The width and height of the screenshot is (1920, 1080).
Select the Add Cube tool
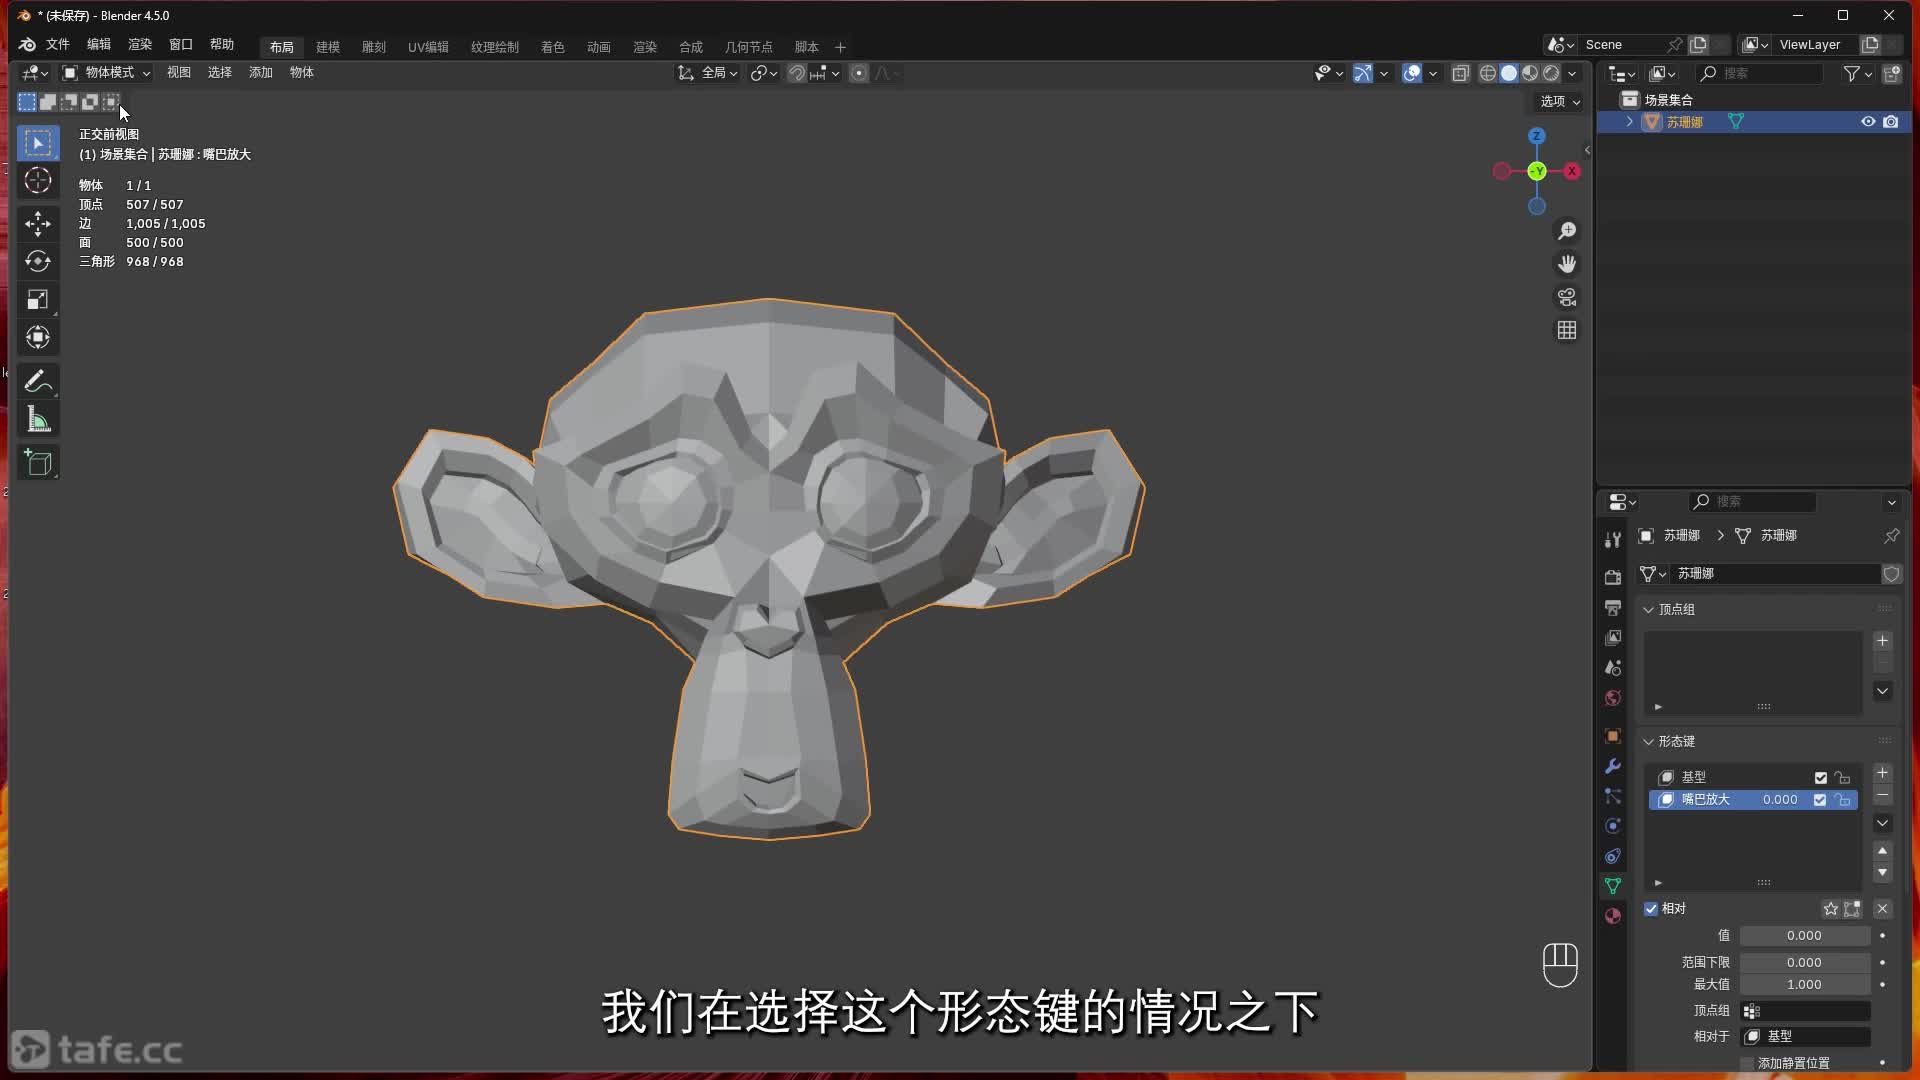(38, 462)
